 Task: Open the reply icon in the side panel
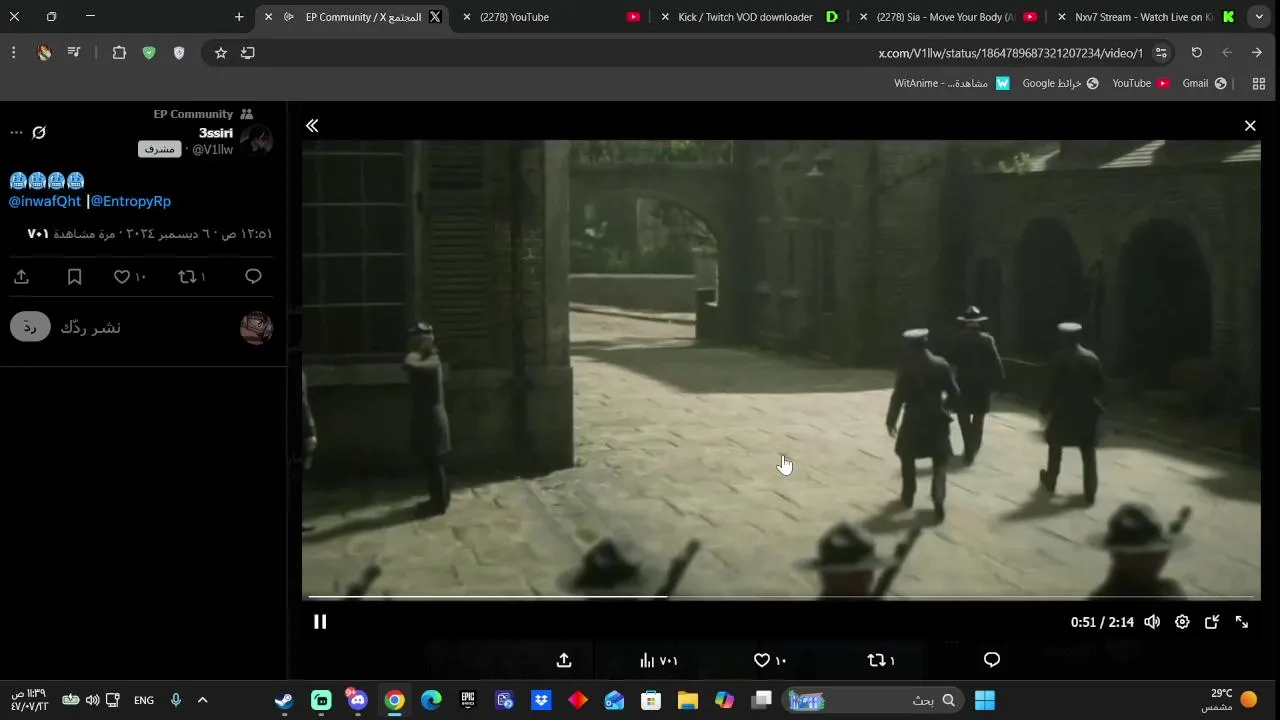coord(253,277)
